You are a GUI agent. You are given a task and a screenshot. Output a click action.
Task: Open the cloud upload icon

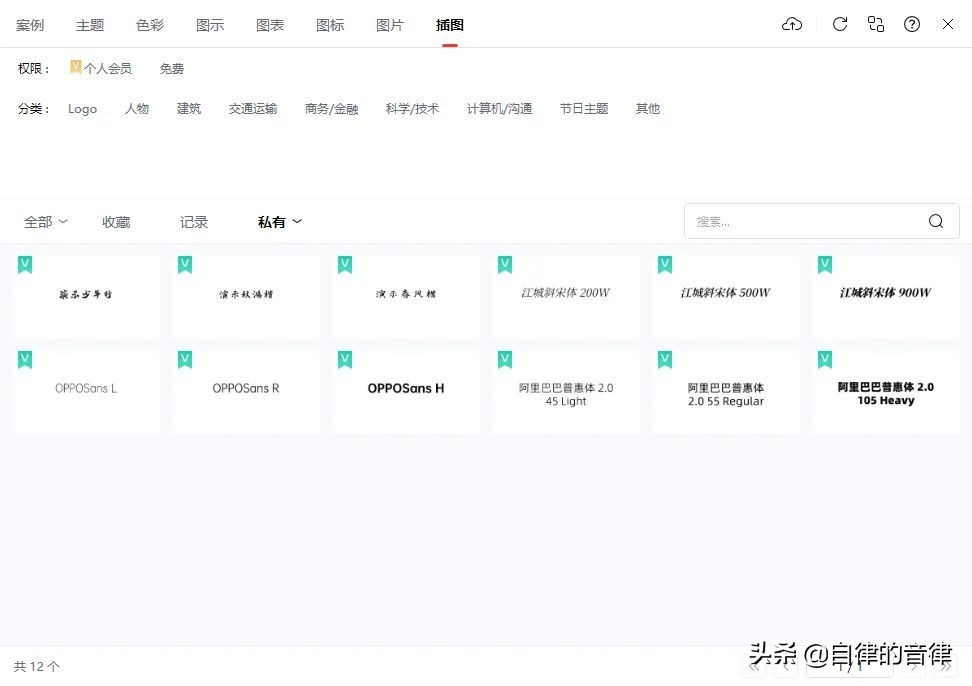click(x=791, y=24)
